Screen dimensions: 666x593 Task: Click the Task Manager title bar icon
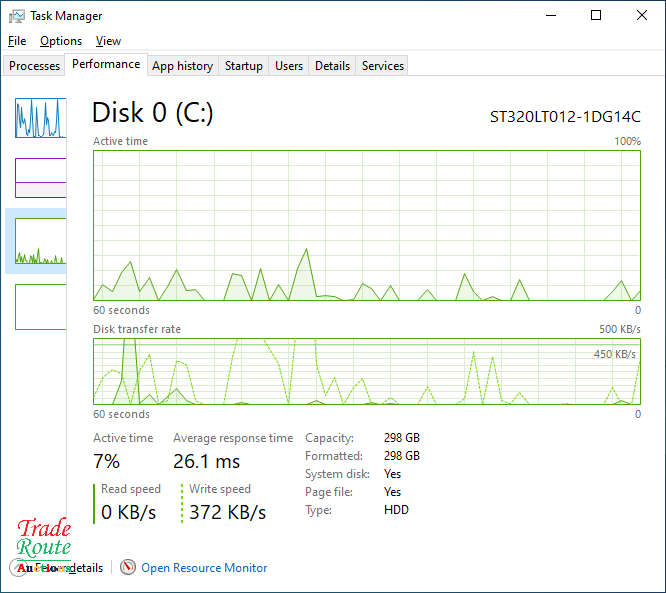click(16, 16)
